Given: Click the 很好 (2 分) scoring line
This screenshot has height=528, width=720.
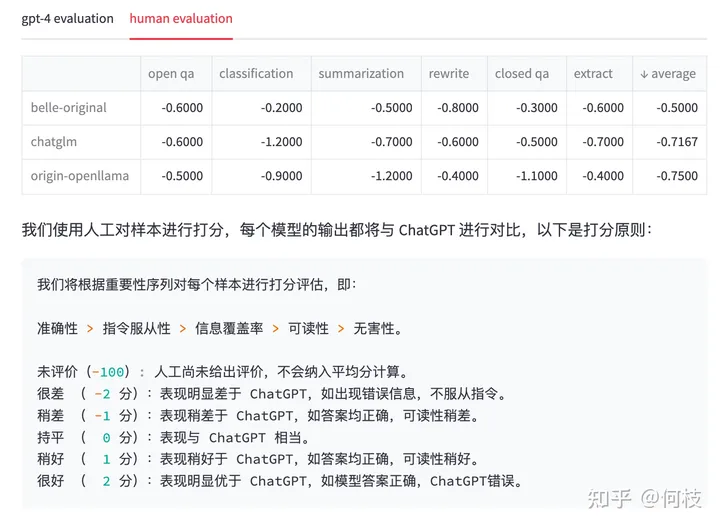Looking at the screenshot, I should pyautogui.click(x=280, y=481).
